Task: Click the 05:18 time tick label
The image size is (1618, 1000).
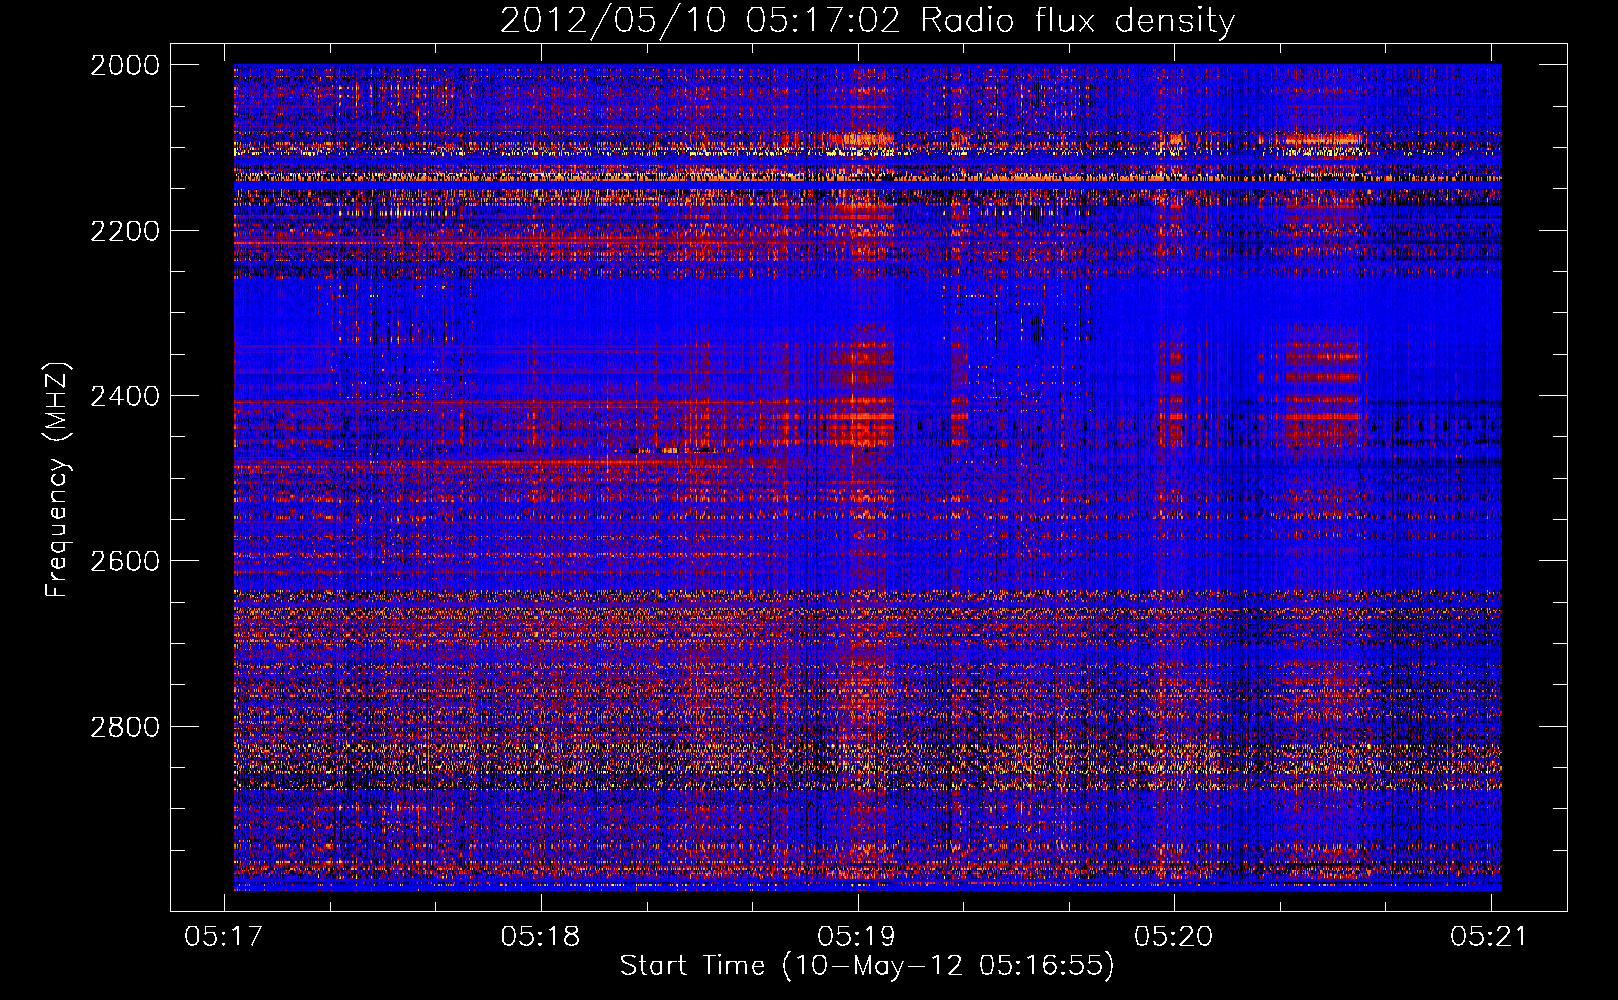Action: point(541,936)
